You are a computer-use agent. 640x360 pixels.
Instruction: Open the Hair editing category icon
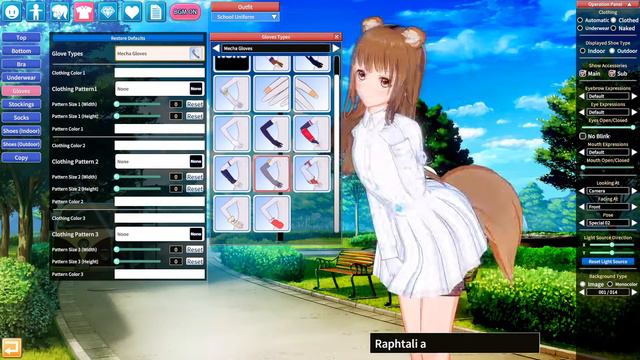click(x=60, y=12)
